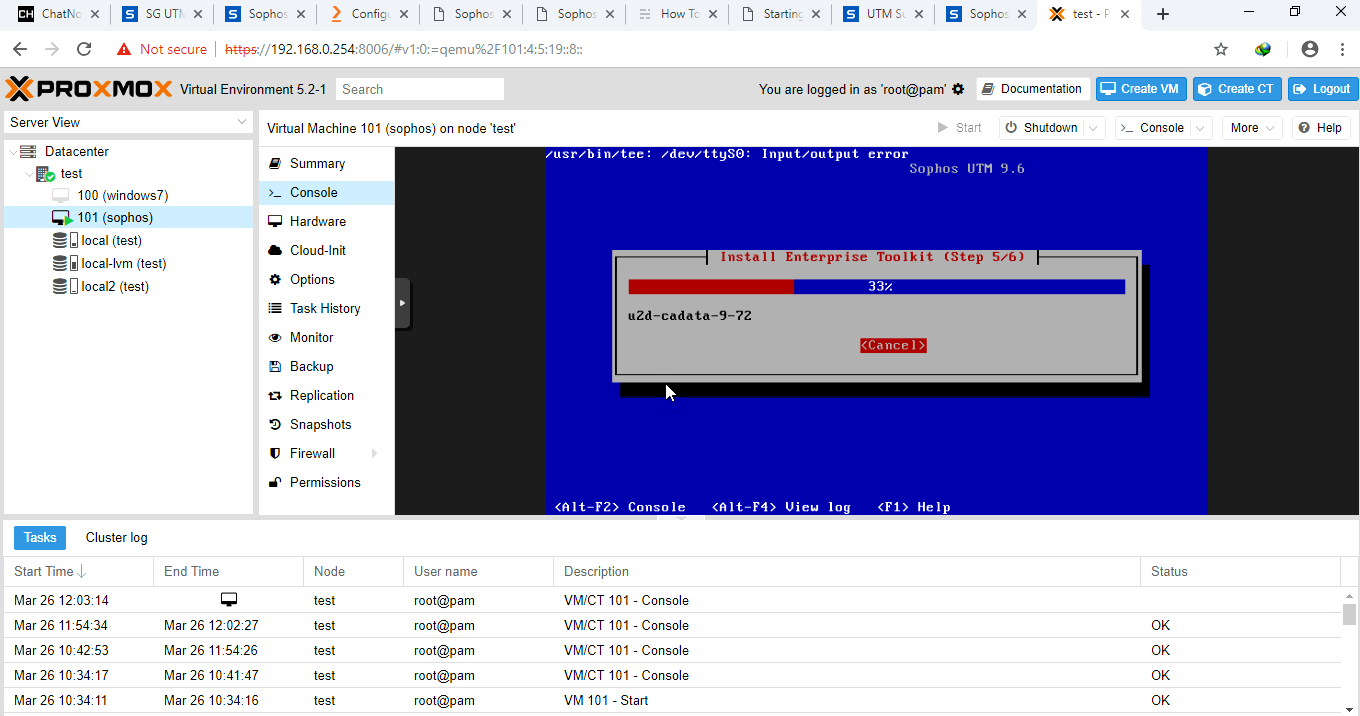Click the Task History list icon
The image size is (1360, 716).
[275, 308]
